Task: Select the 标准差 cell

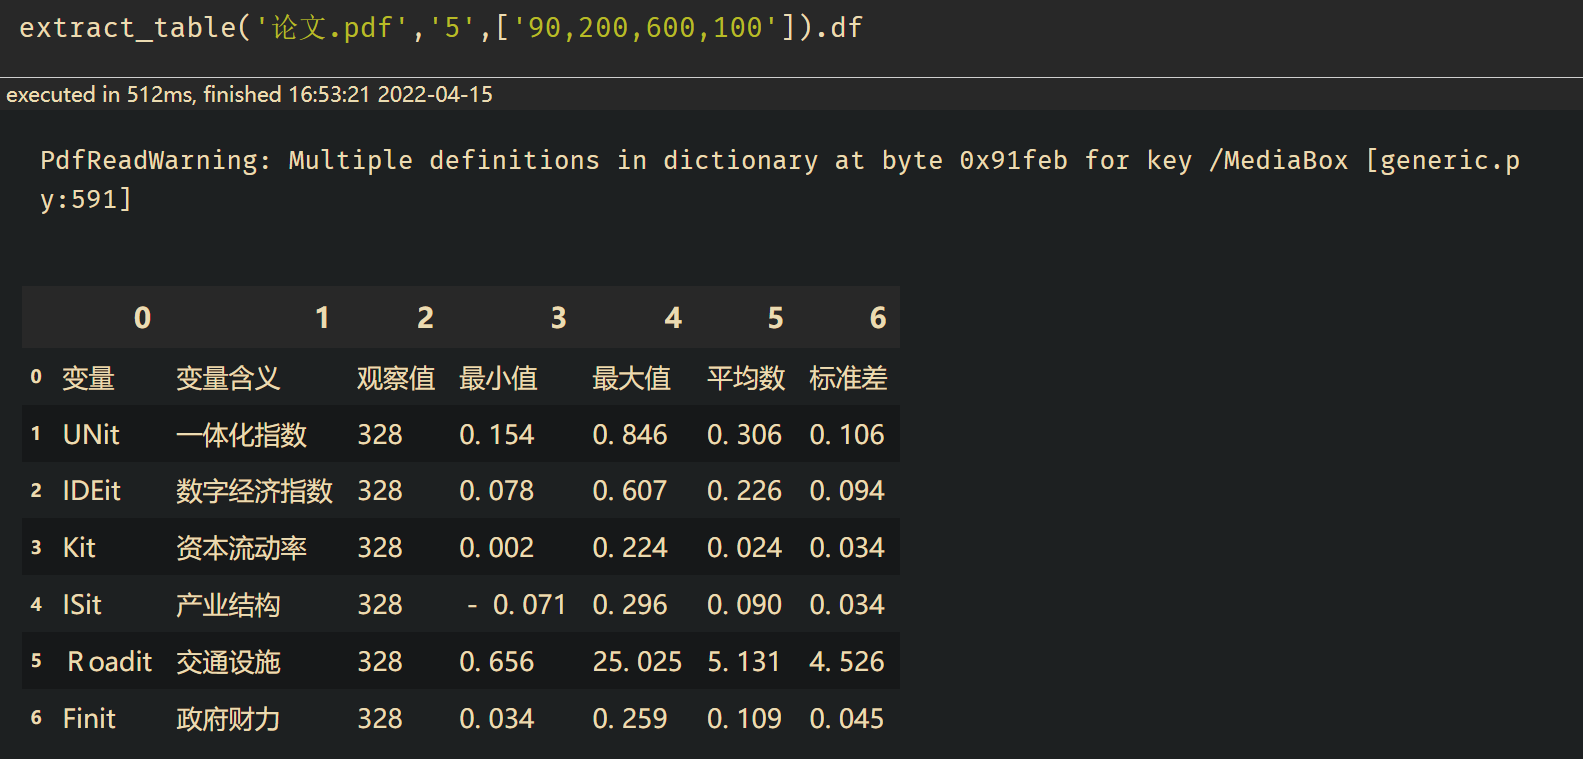Action: [x=848, y=378]
